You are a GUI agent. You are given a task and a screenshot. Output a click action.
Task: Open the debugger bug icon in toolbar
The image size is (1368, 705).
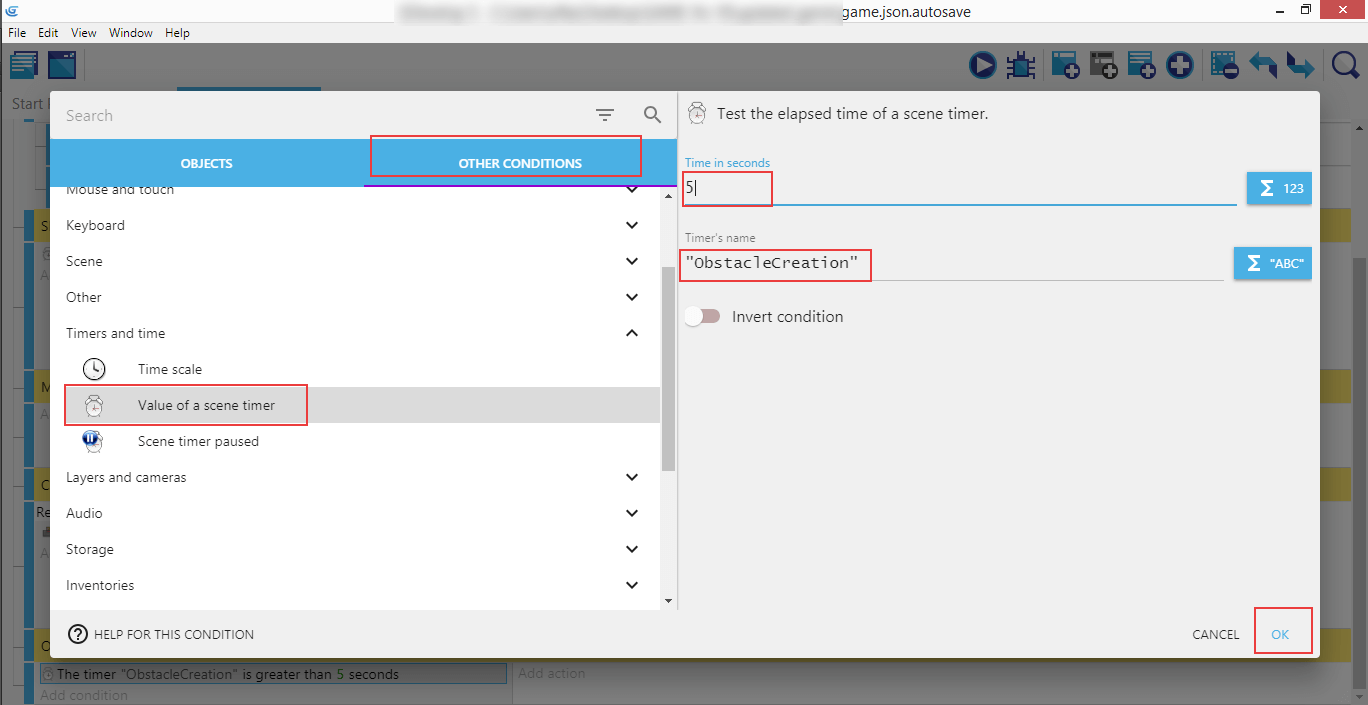click(1020, 66)
